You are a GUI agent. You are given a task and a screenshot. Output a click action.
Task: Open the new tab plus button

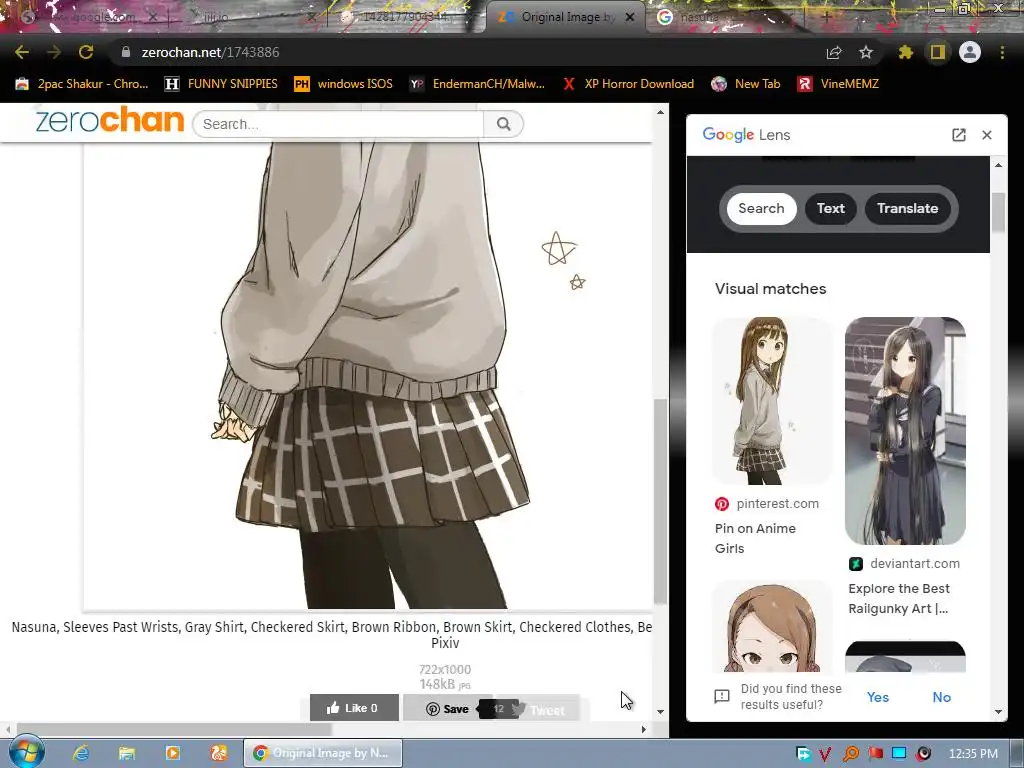point(825,17)
